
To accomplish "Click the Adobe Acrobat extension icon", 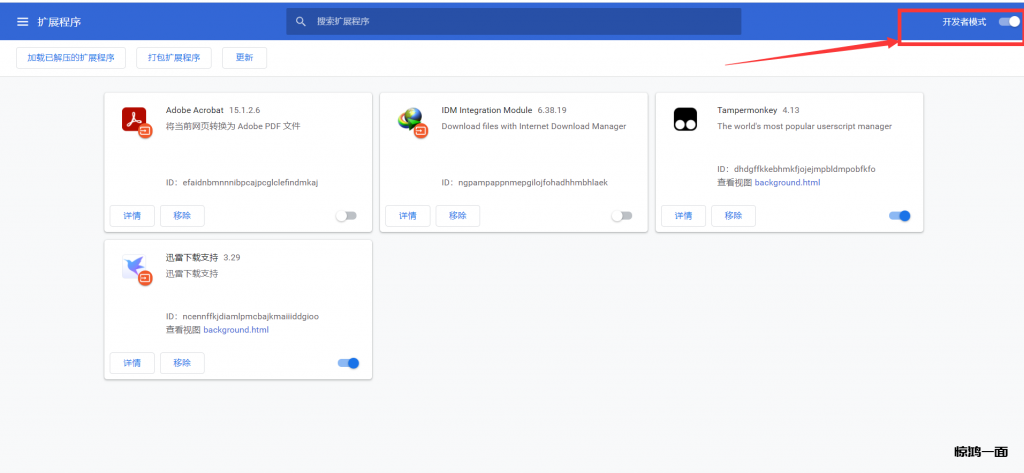I will click(135, 120).
